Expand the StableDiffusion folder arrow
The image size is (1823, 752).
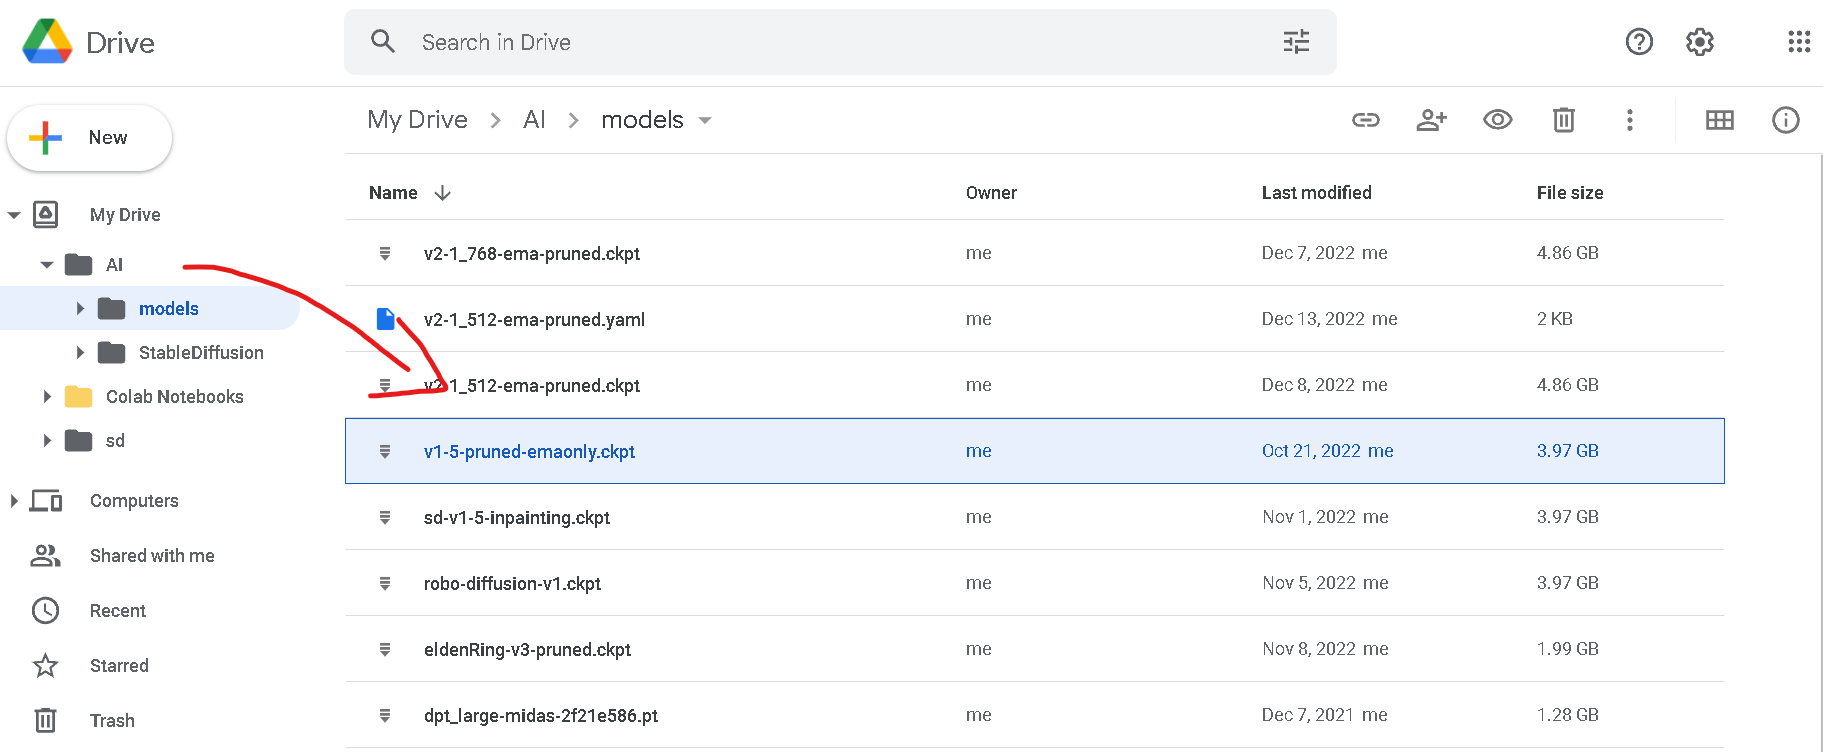(x=80, y=352)
